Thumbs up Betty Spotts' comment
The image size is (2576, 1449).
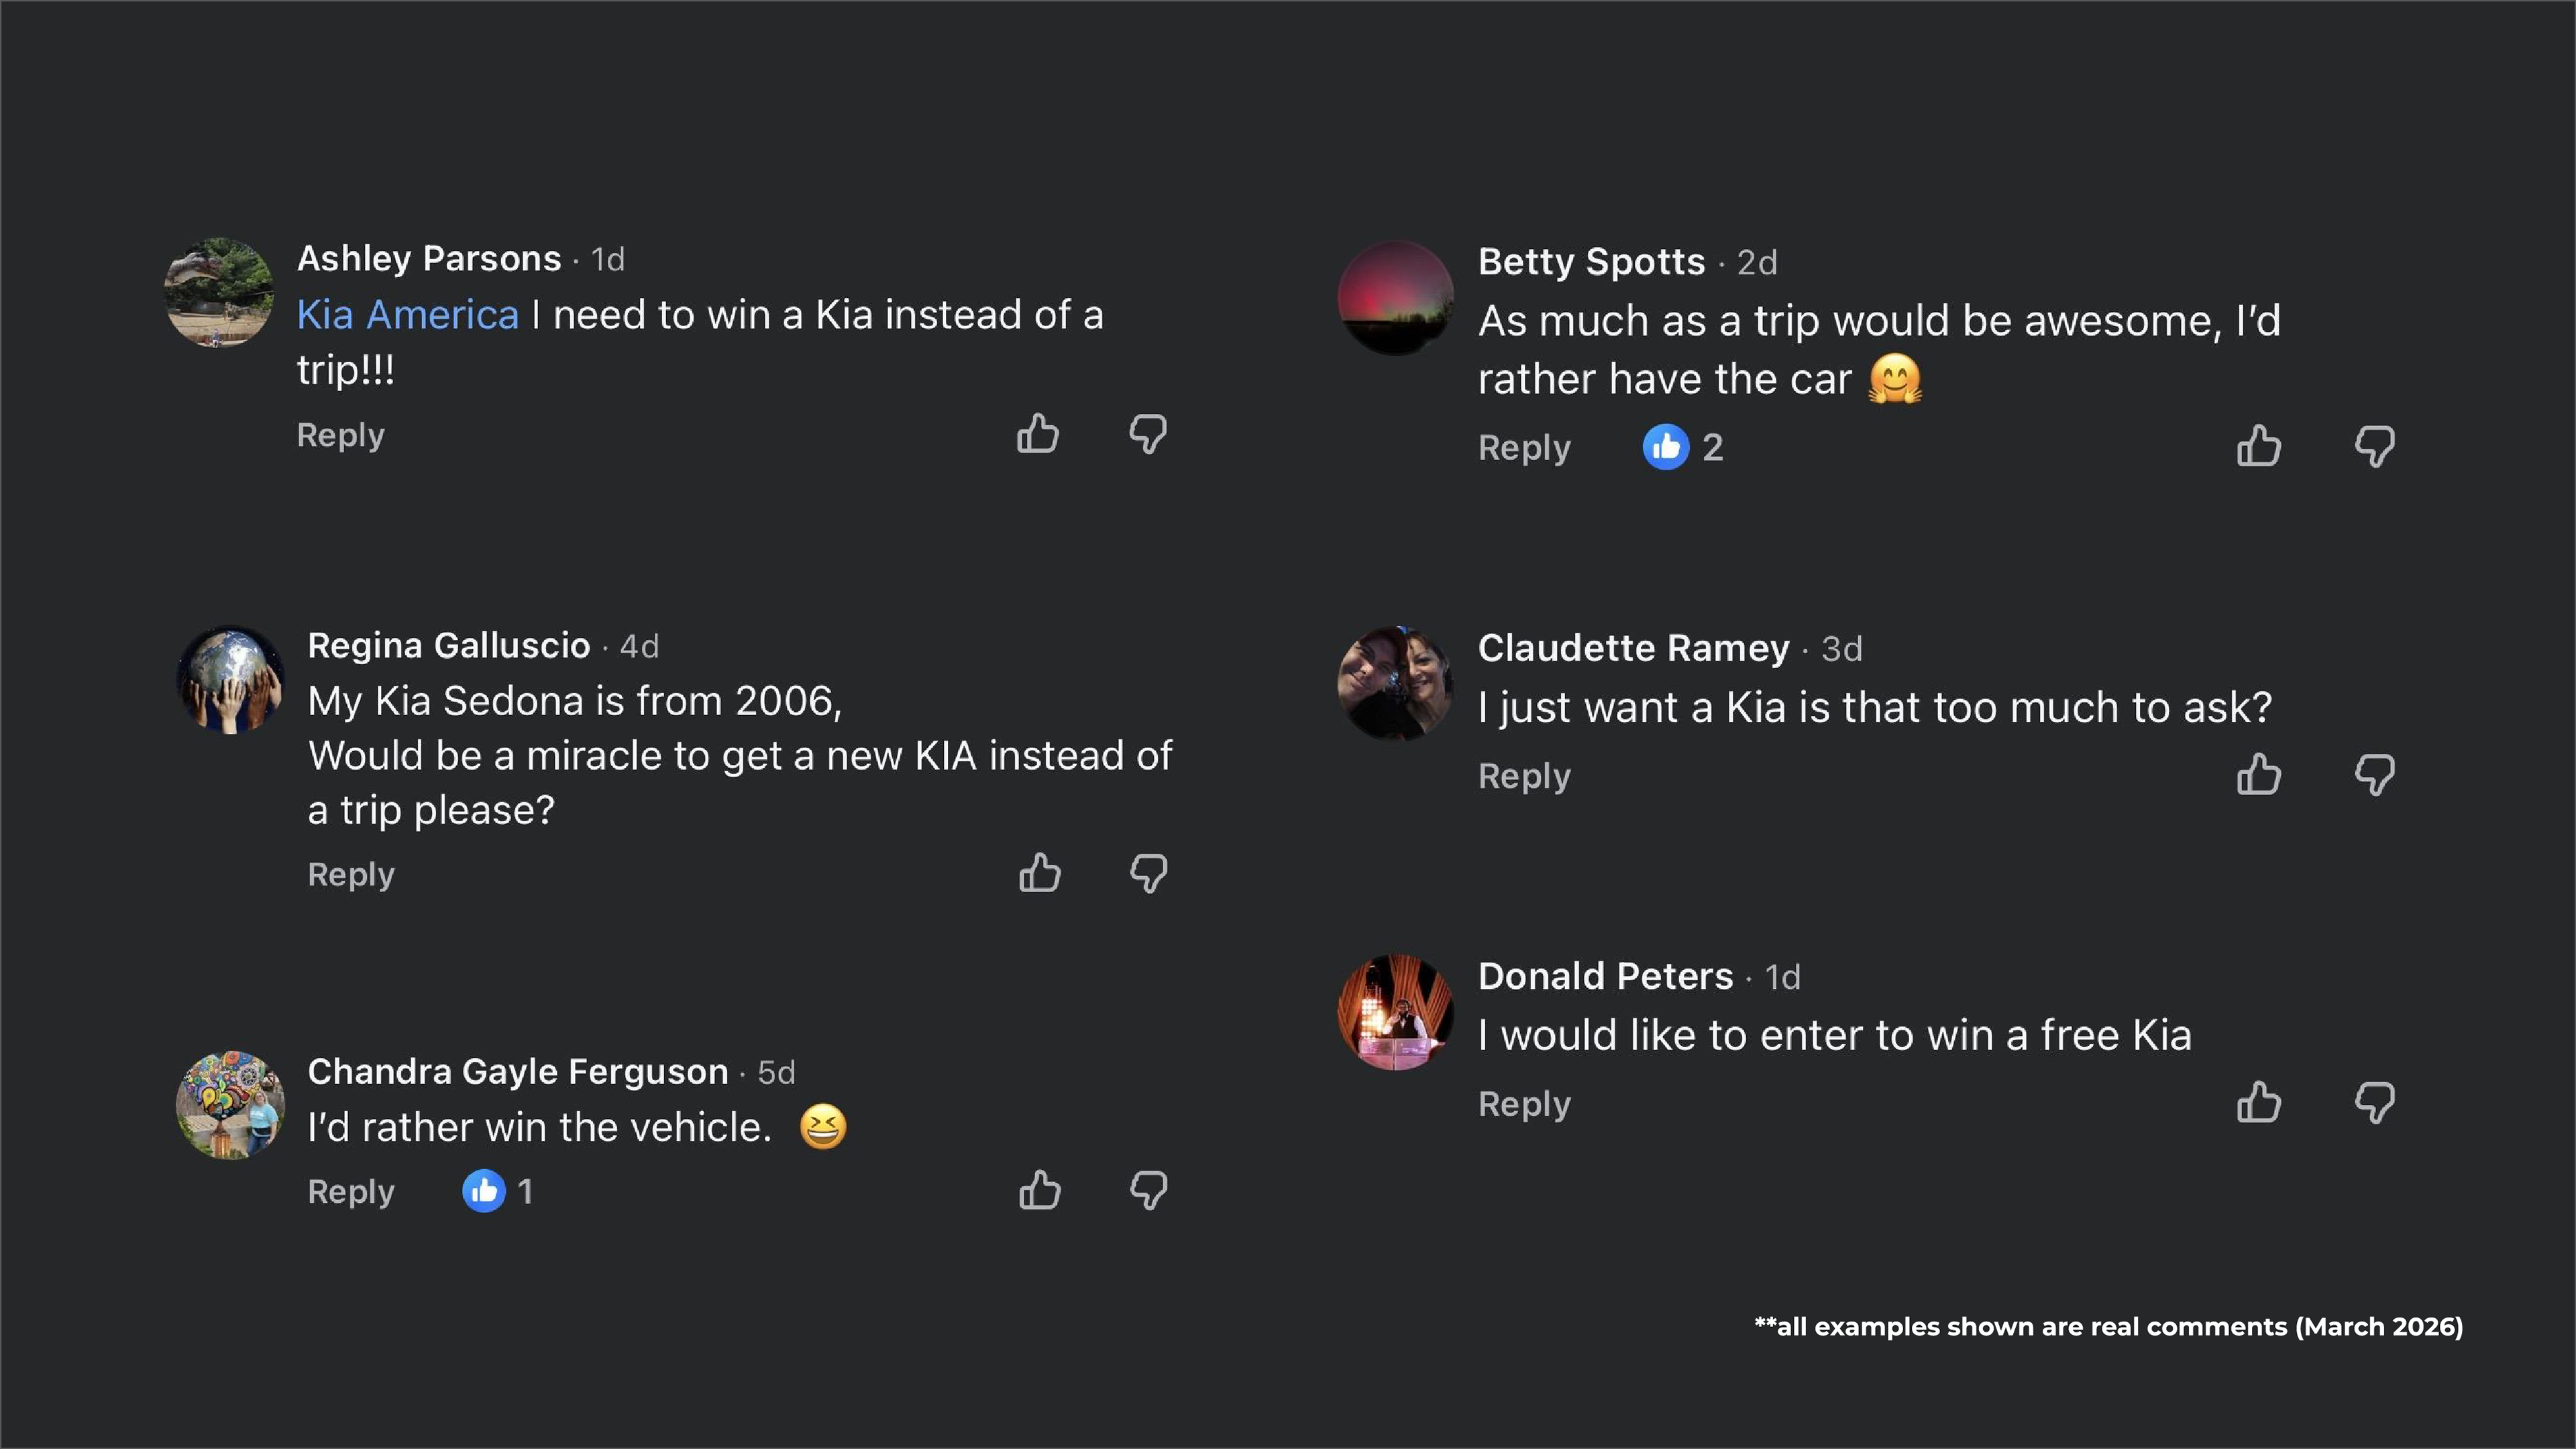click(x=2259, y=446)
